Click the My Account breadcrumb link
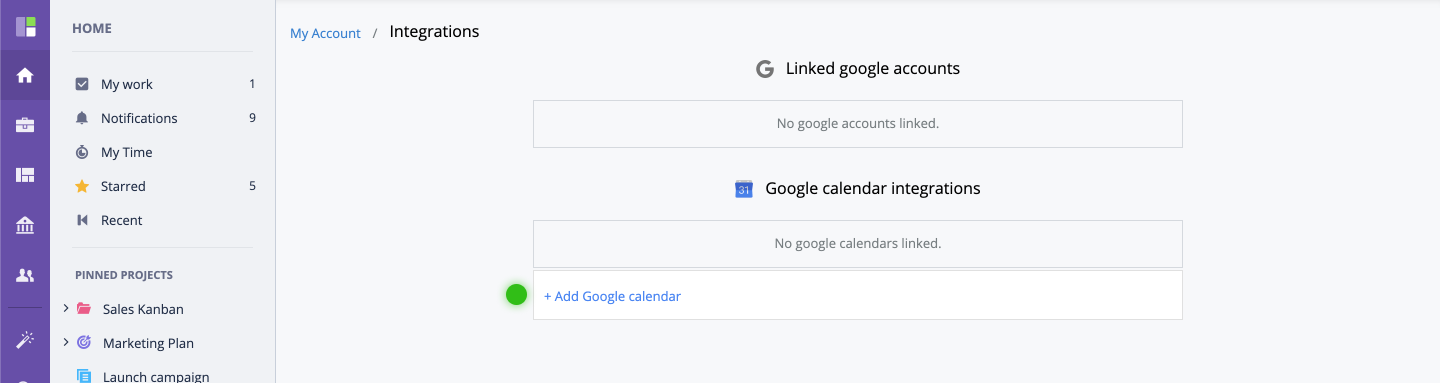1440x383 pixels. pyautogui.click(x=325, y=33)
